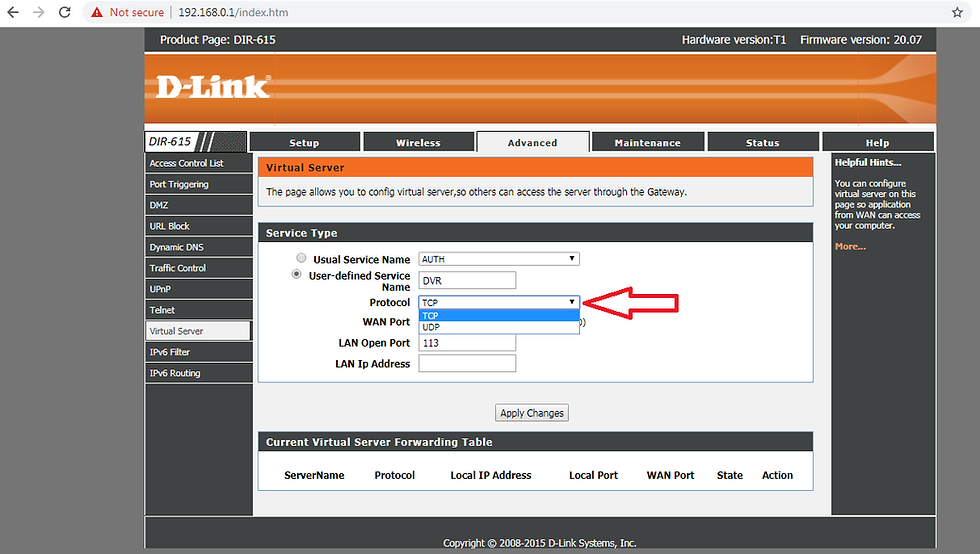Click Current Virtual Server Forwarding Table heading

tap(379, 442)
